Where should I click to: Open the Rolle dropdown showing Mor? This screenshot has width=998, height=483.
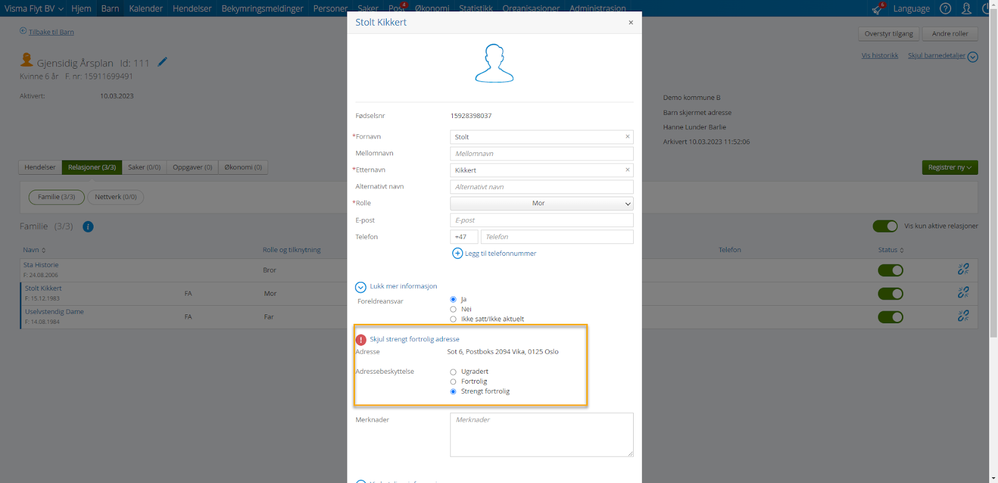[542, 204]
